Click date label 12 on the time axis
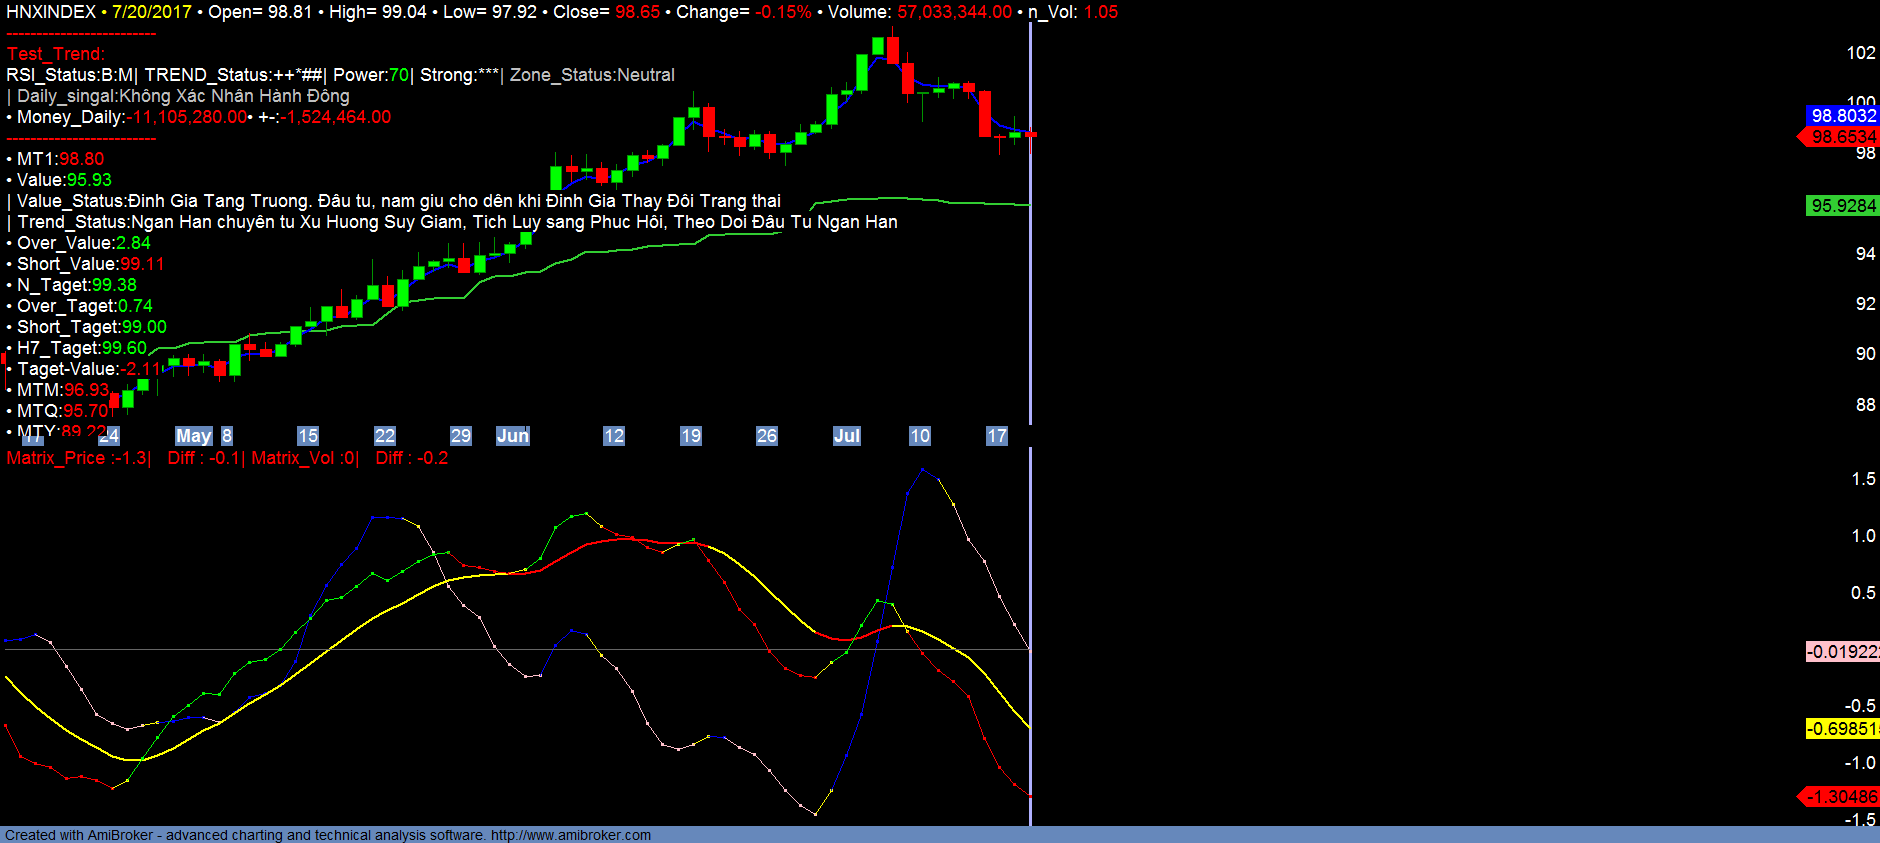Image resolution: width=1880 pixels, height=843 pixels. pos(613,436)
